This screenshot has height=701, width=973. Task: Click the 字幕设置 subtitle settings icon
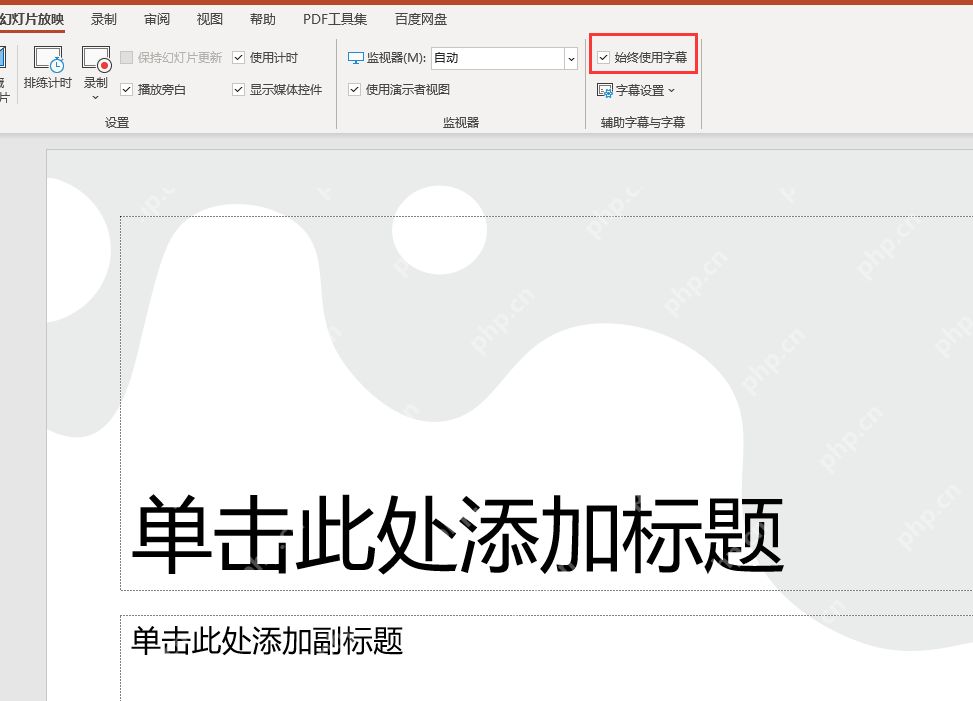point(604,91)
